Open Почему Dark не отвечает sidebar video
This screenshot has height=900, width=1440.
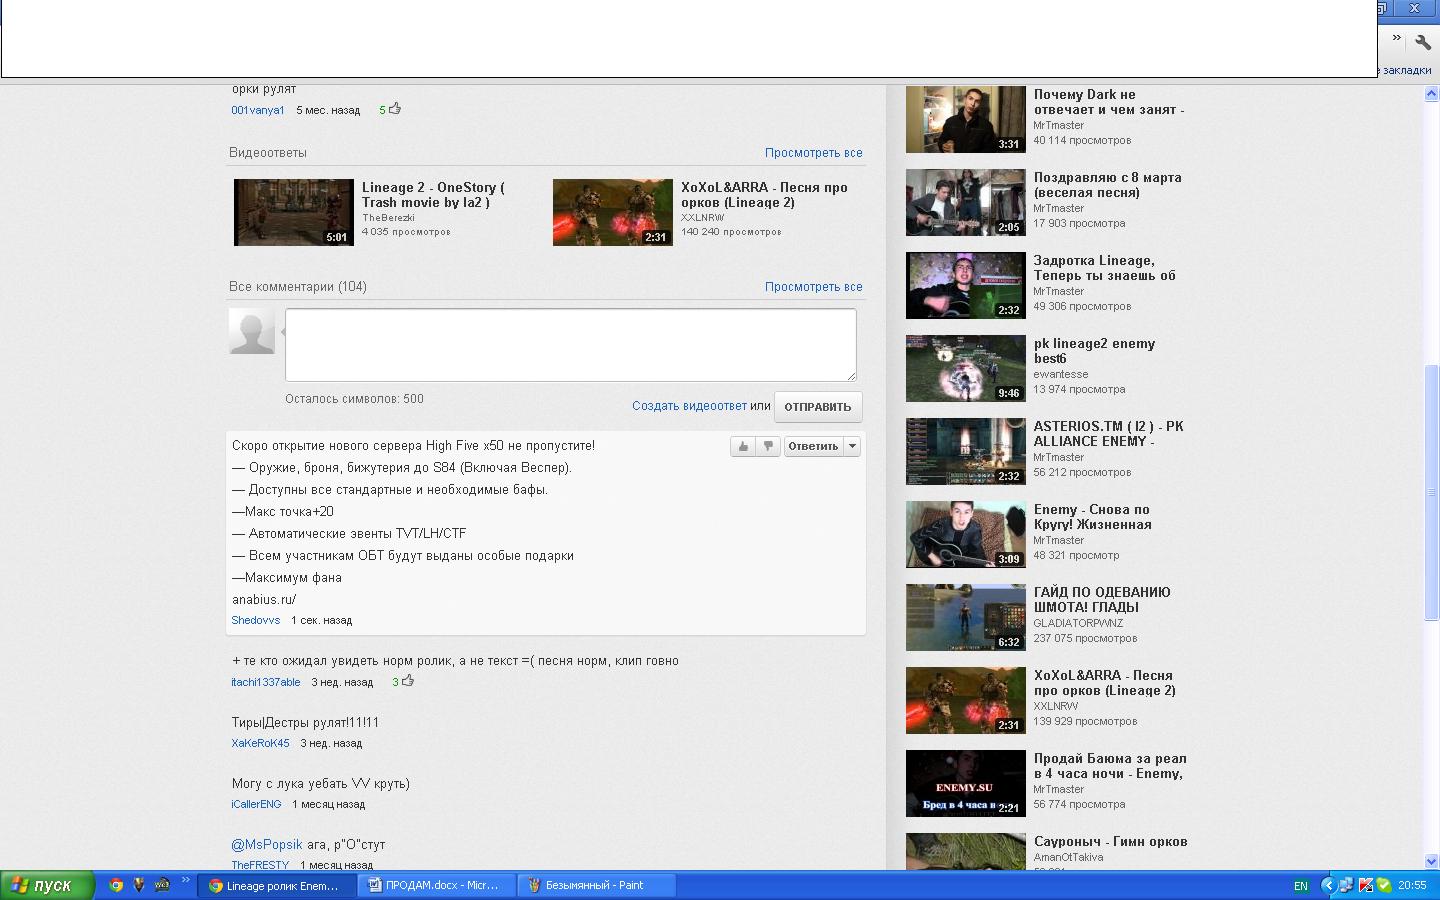[x=1109, y=102]
